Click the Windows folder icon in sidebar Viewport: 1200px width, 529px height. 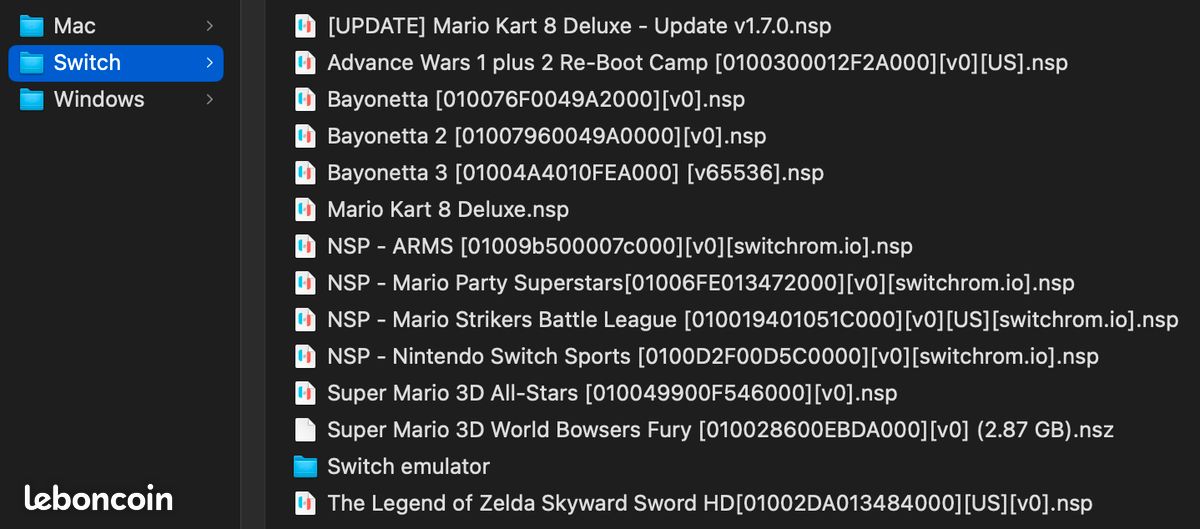32,99
